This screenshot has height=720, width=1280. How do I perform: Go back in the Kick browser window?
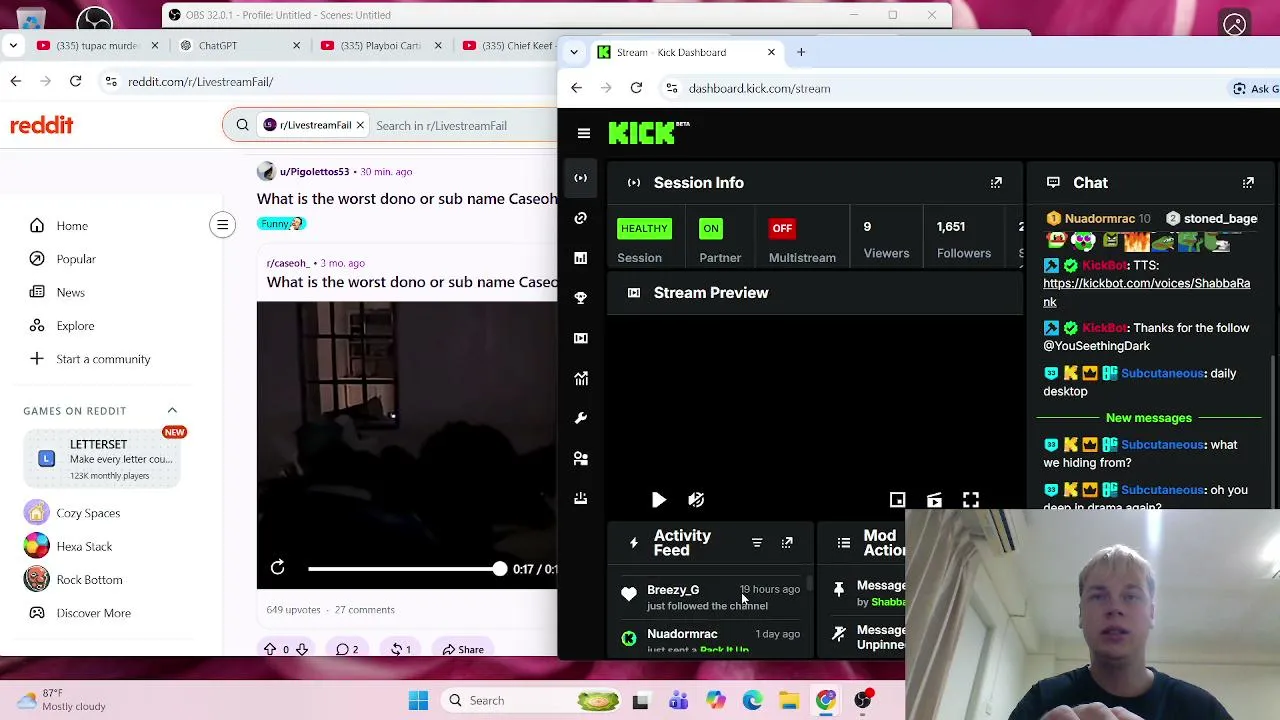(x=576, y=88)
